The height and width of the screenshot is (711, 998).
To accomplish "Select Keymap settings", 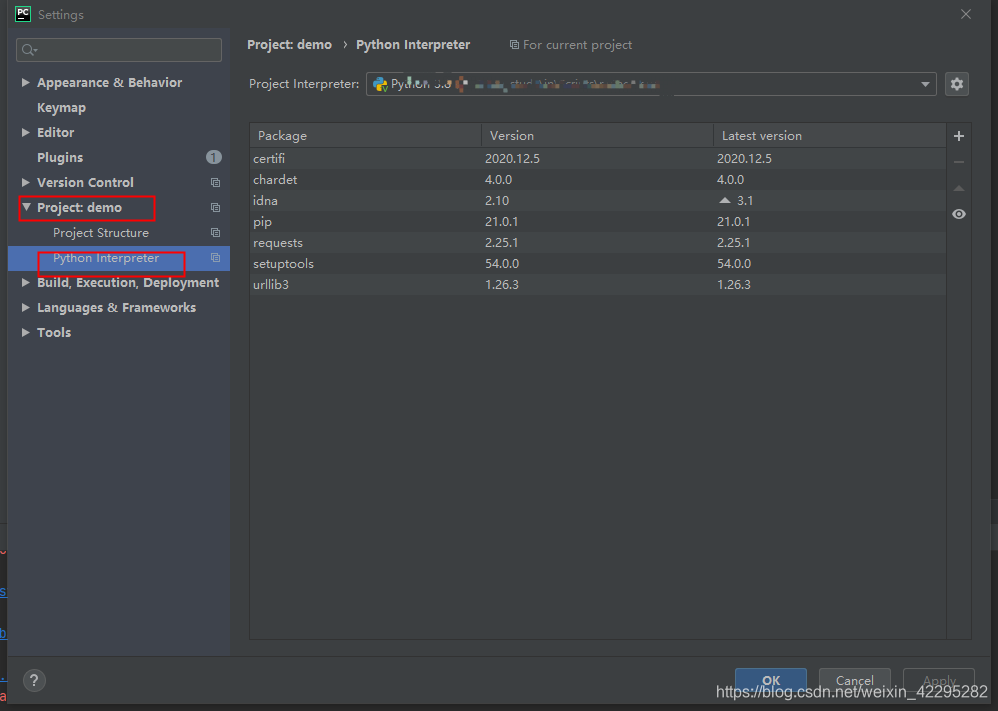I will (x=61, y=108).
